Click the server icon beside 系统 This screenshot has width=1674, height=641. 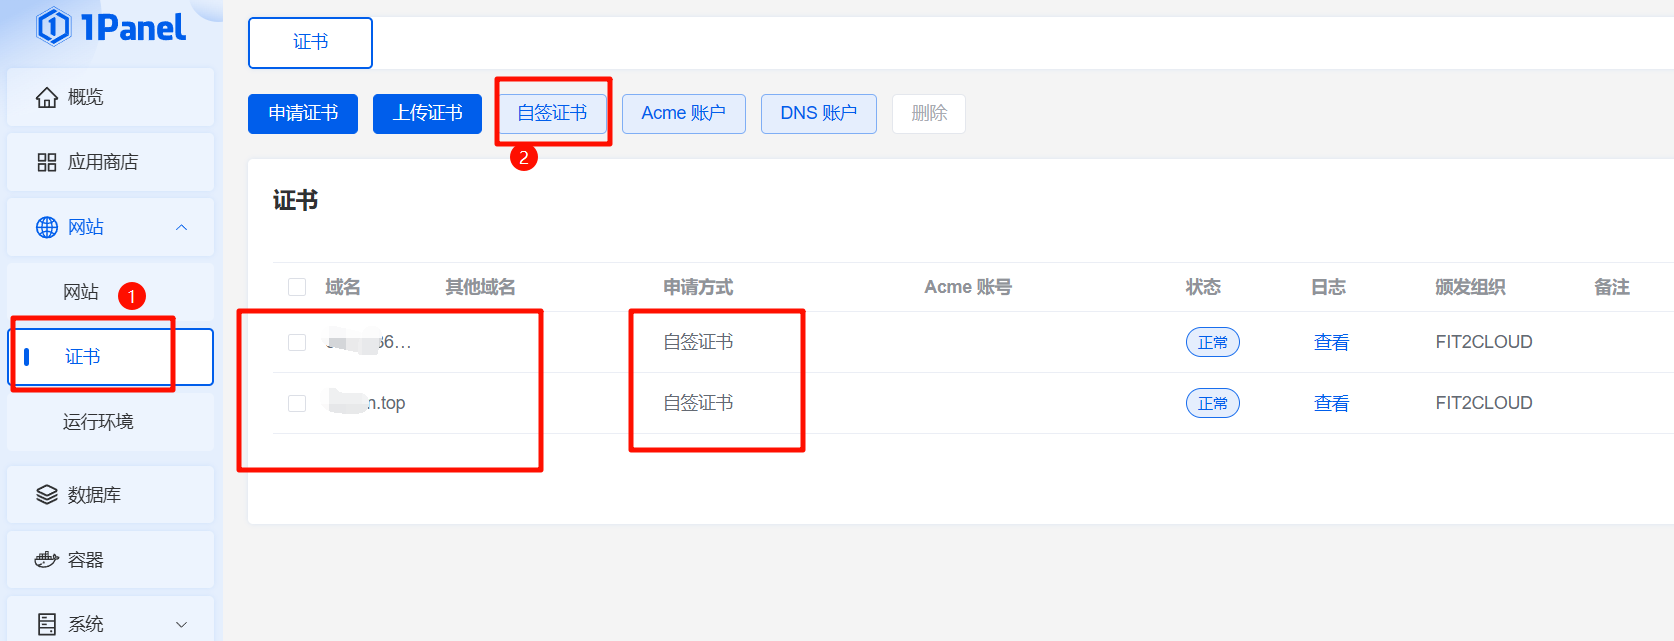pyautogui.click(x=47, y=624)
